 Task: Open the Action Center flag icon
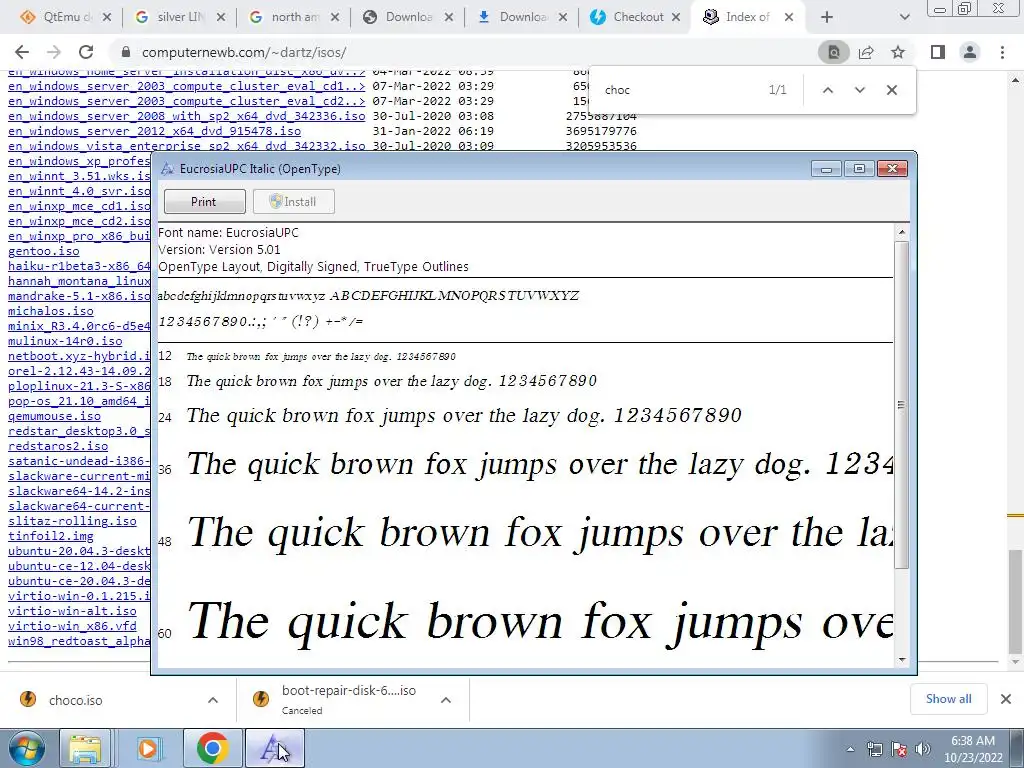click(899, 749)
